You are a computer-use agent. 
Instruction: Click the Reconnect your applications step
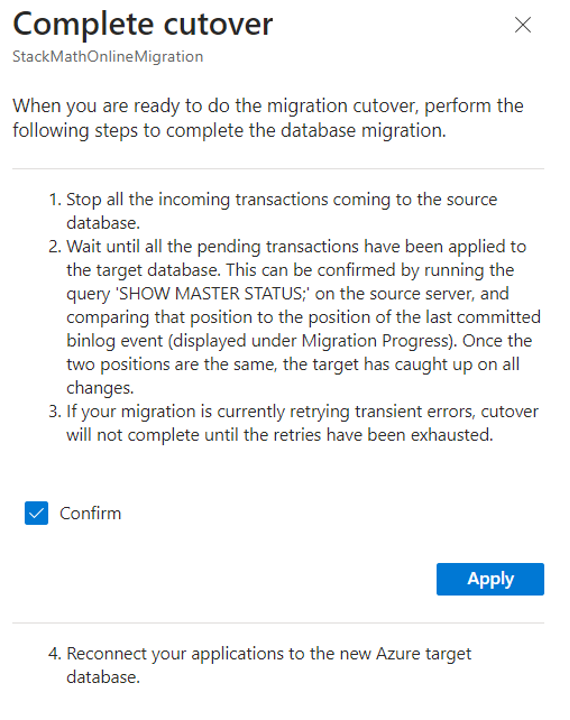[x=269, y=665]
